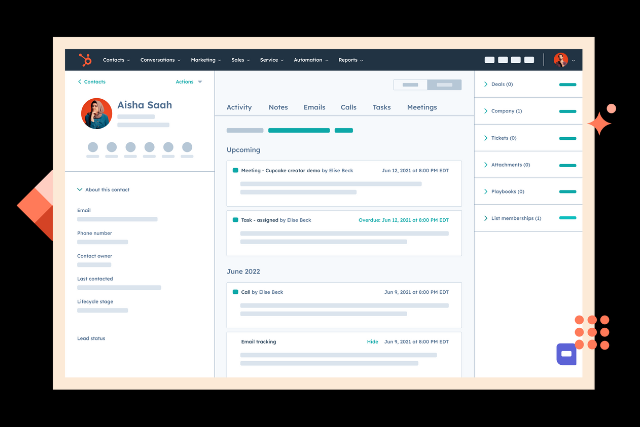Click the Contact owner field label

click(94, 256)
